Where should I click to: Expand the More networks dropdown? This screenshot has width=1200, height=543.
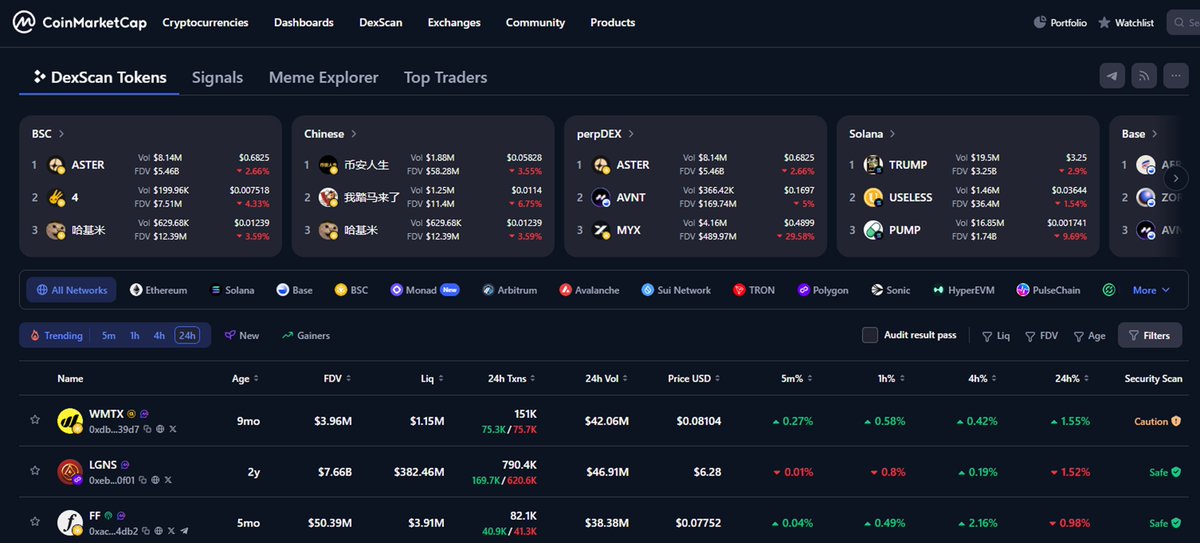[x=1151, y=290]
